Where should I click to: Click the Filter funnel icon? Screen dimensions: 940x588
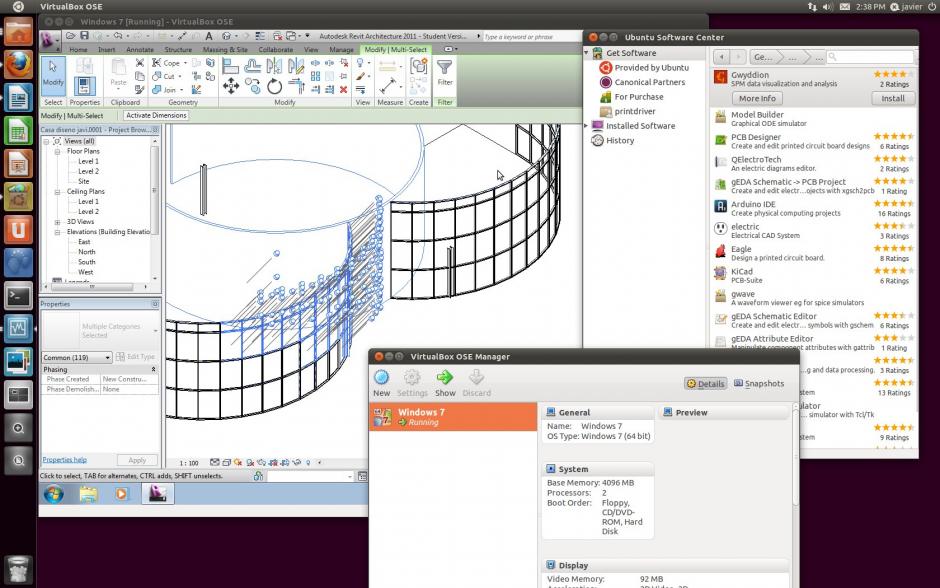(444, 67)
